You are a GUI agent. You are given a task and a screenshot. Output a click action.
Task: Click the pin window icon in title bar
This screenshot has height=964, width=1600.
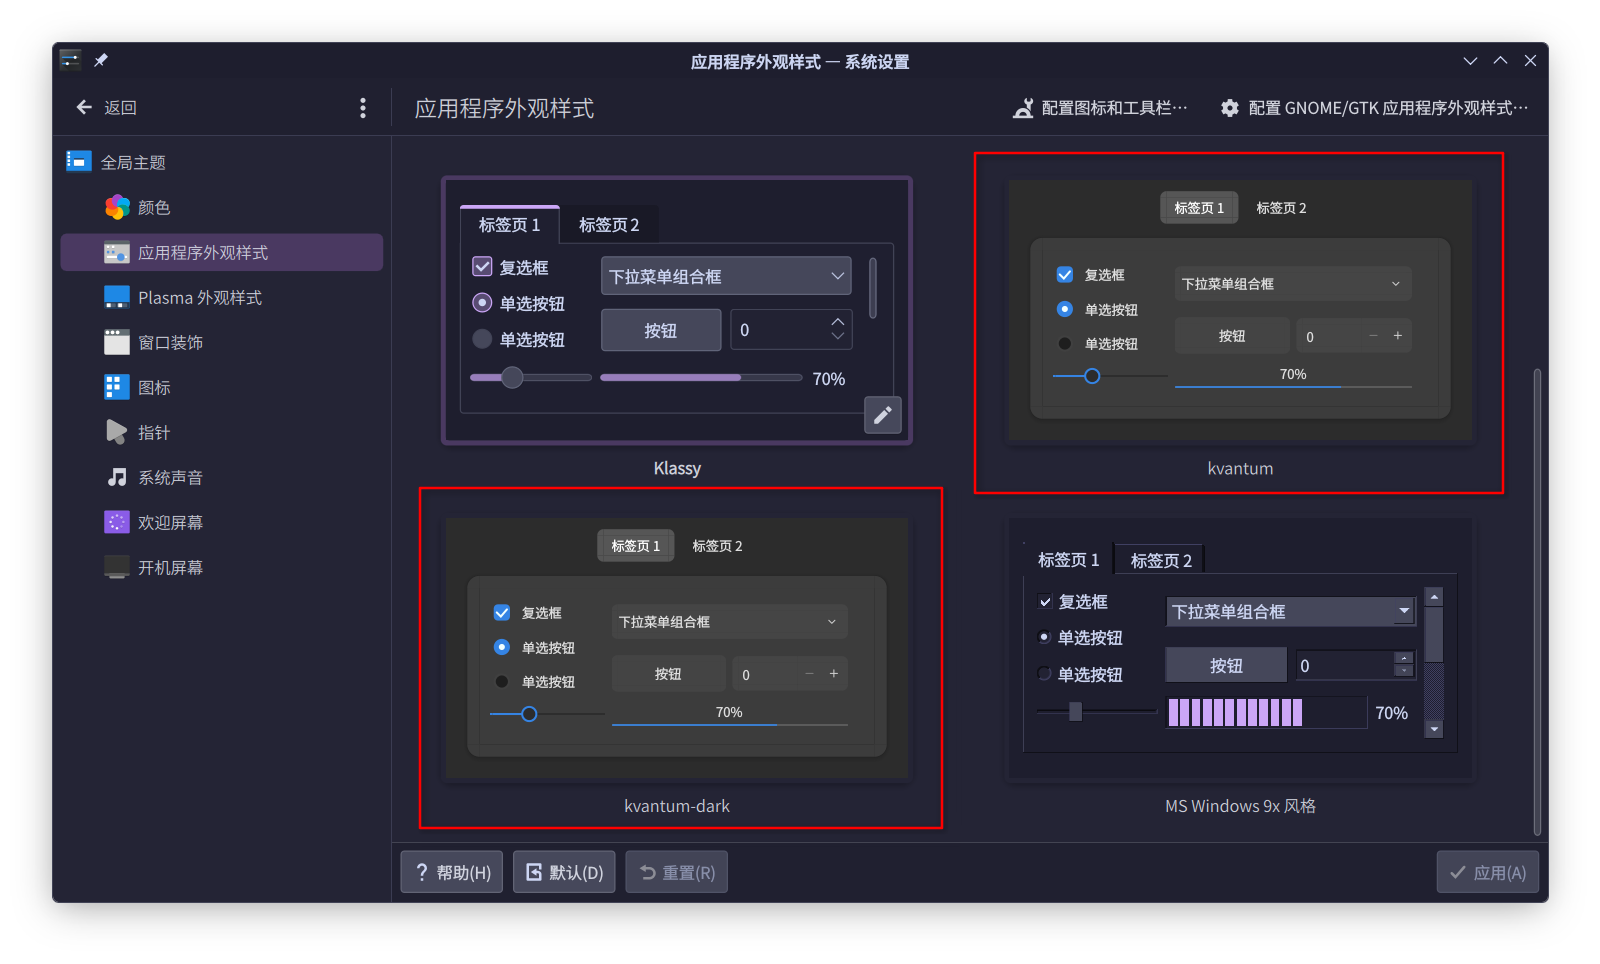pos(101,60)
